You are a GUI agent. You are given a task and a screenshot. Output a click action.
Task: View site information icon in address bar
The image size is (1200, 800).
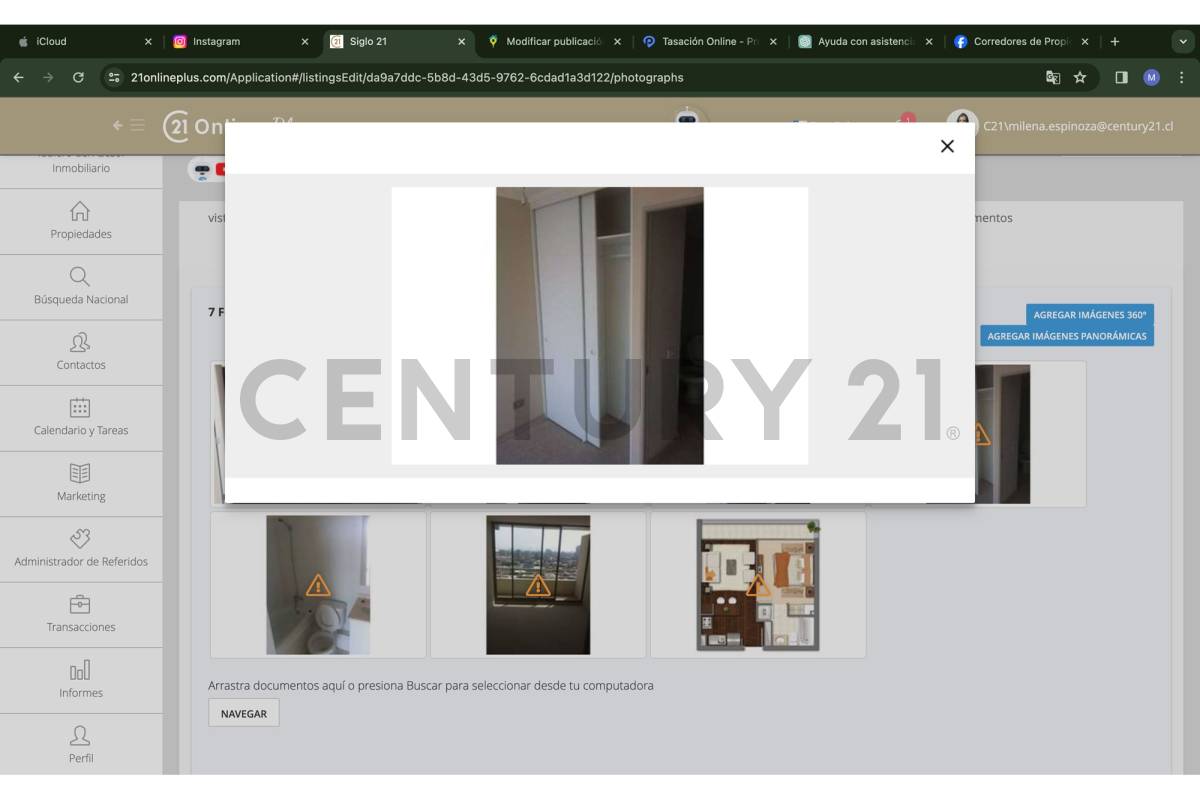point(114,77)
